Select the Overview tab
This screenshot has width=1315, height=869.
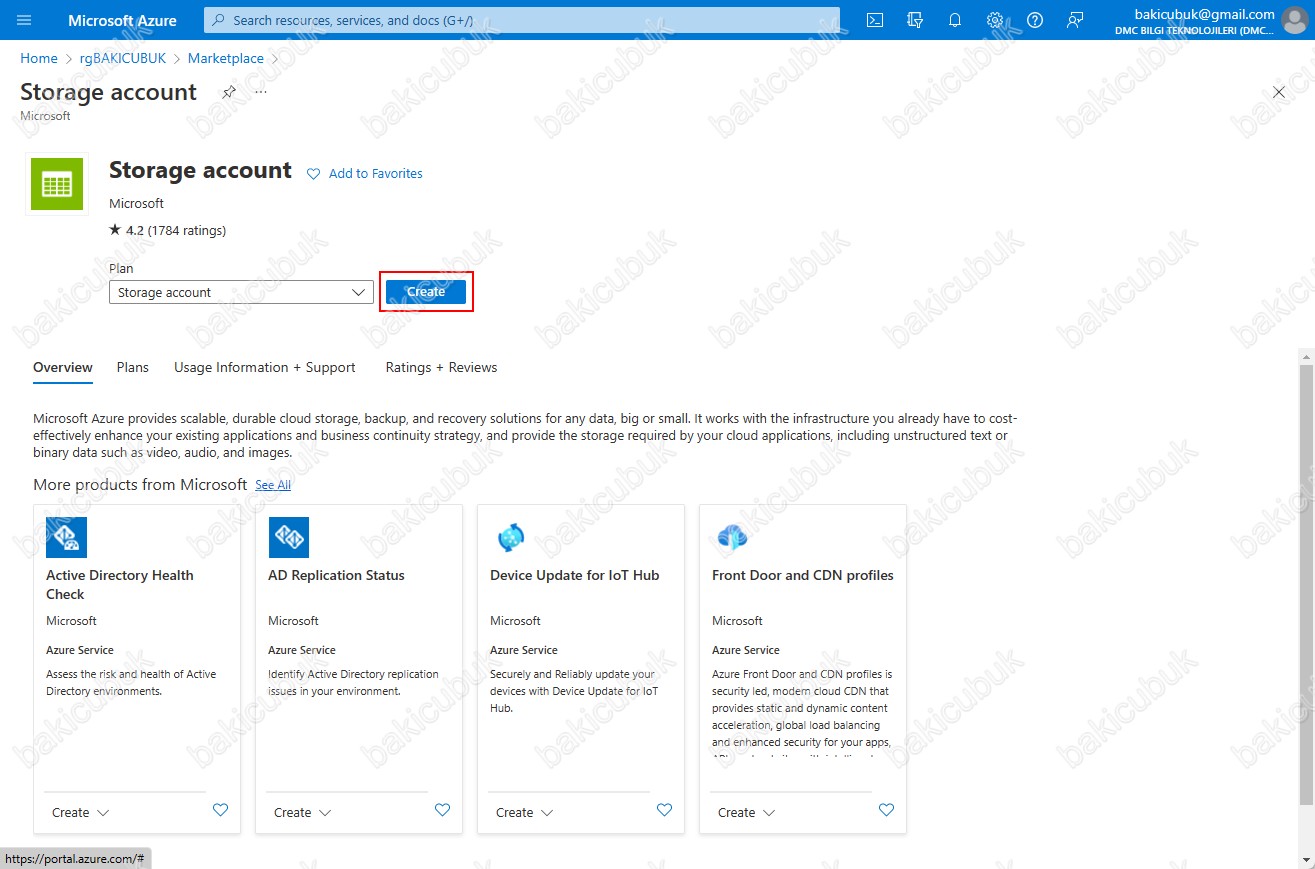pos(63,368)
